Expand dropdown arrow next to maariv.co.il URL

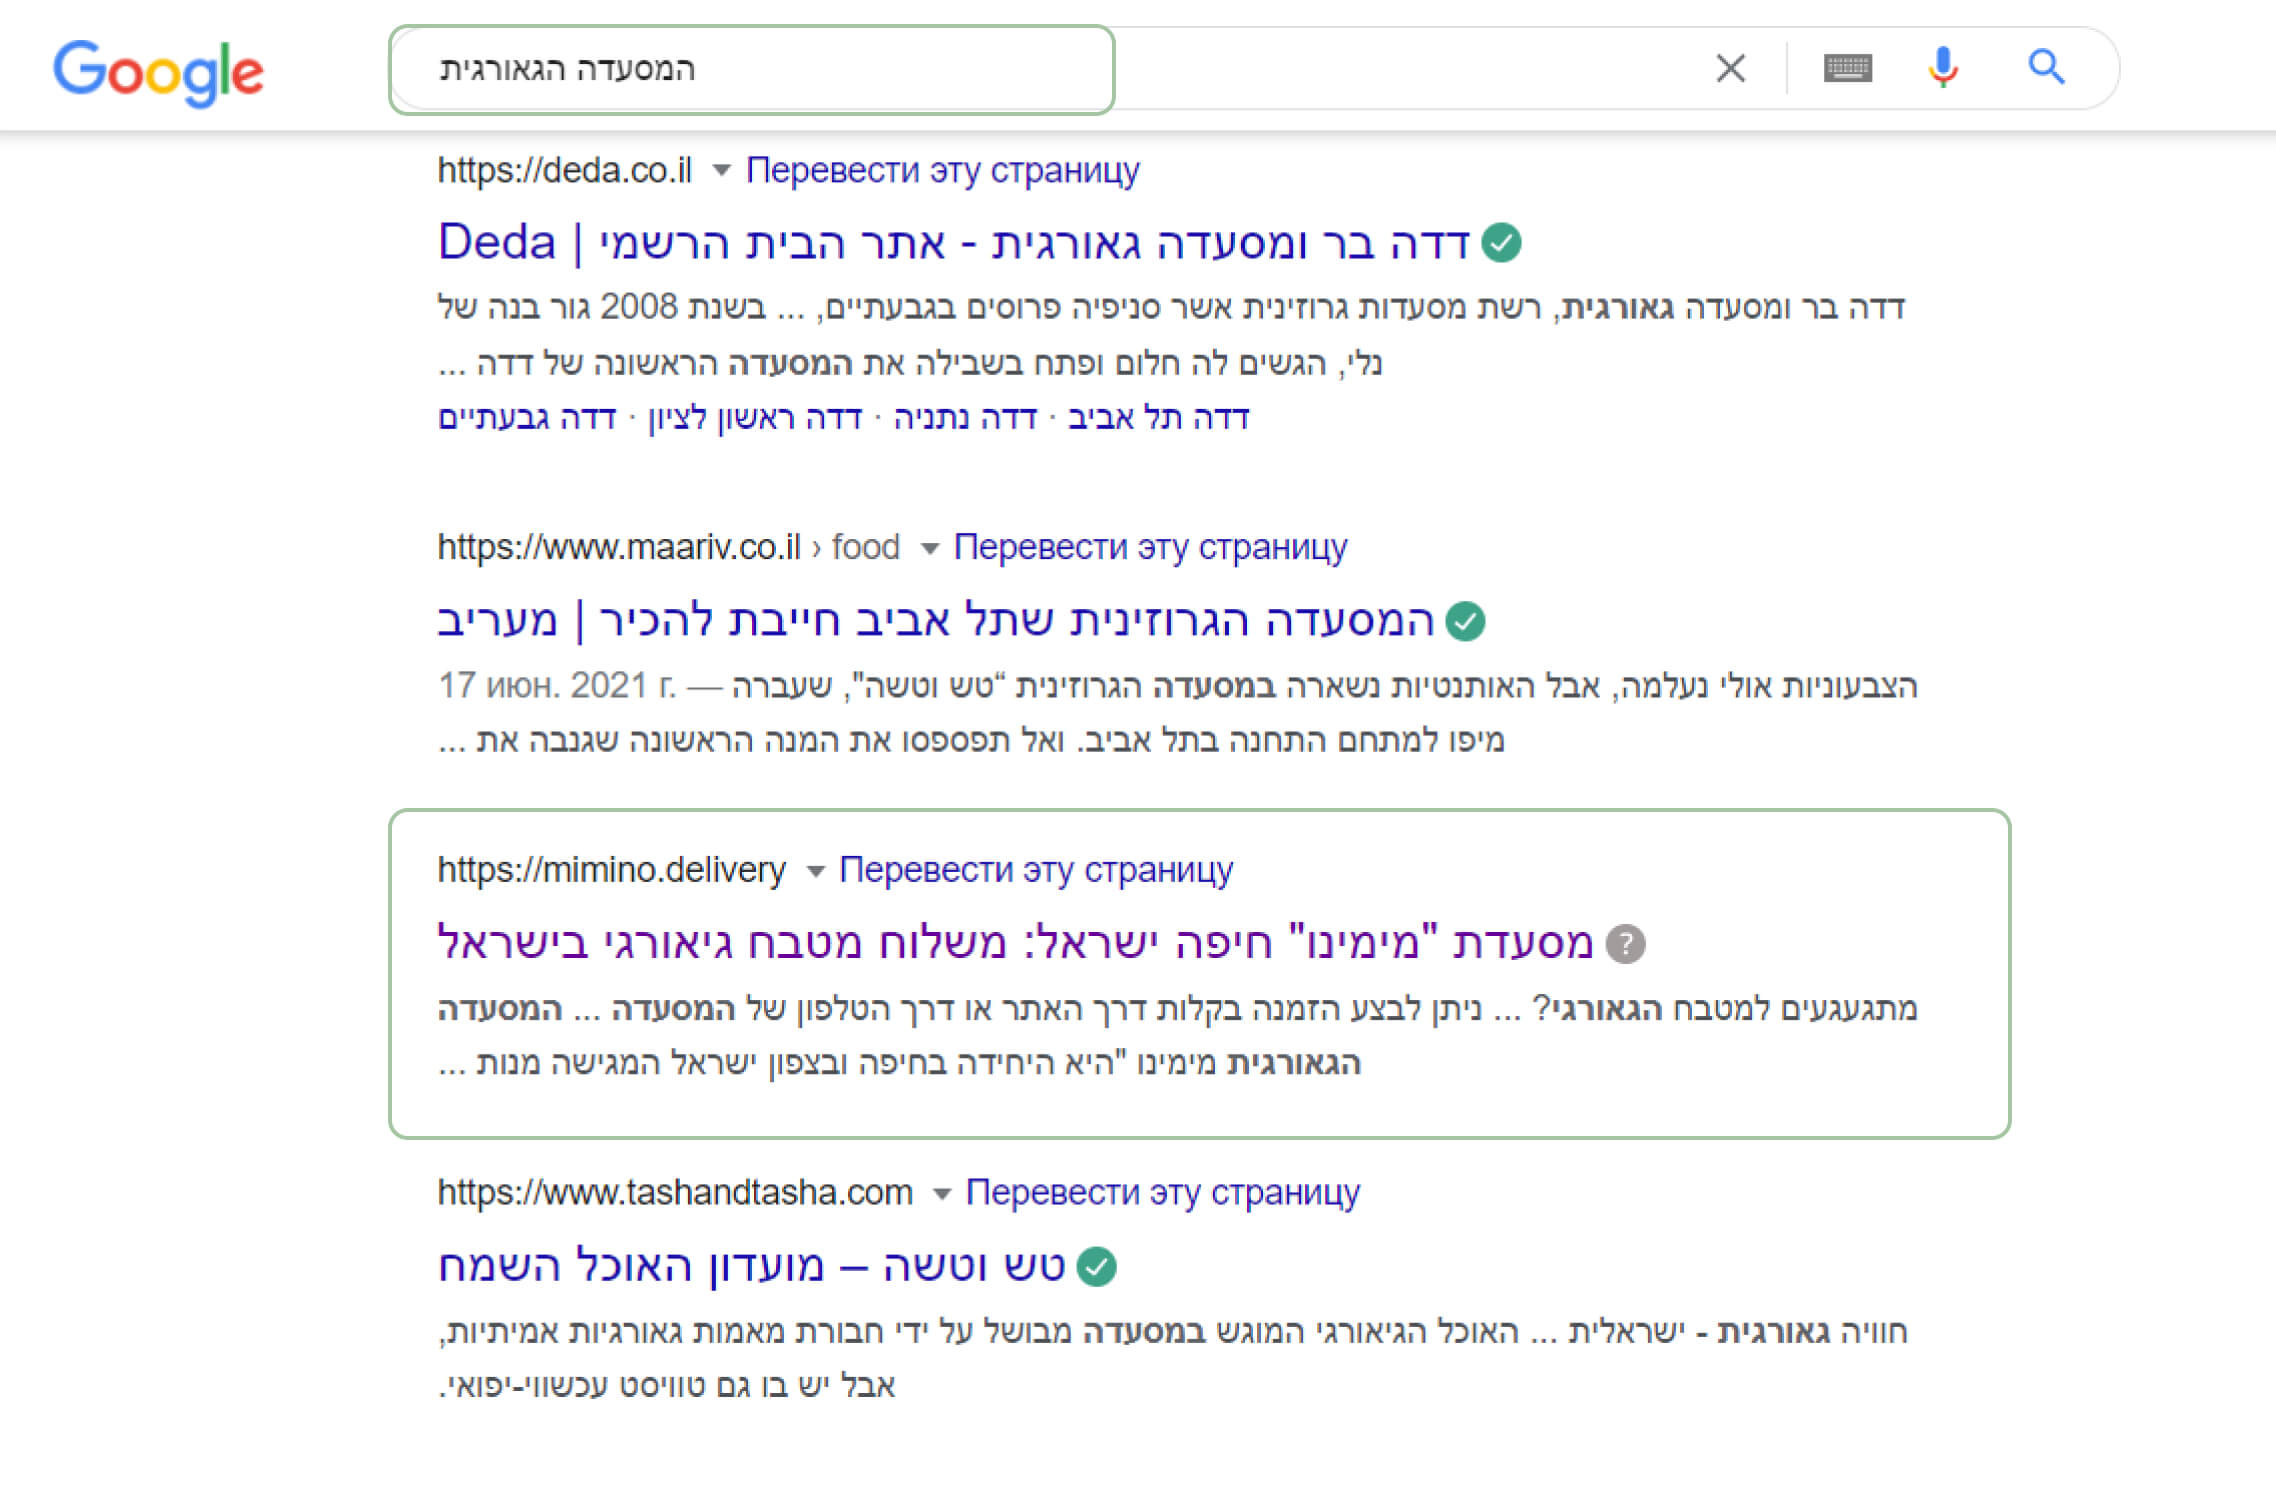pos(929,548)
